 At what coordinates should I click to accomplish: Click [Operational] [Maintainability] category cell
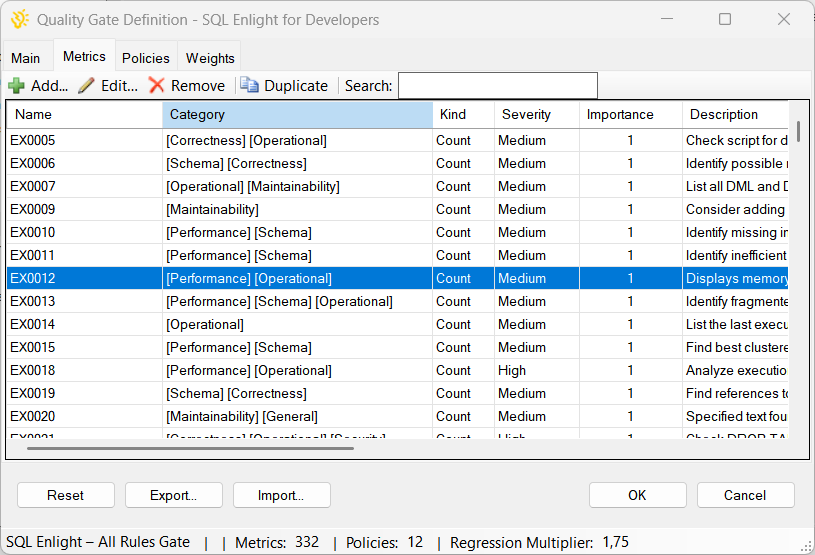[x=297, y=186]
